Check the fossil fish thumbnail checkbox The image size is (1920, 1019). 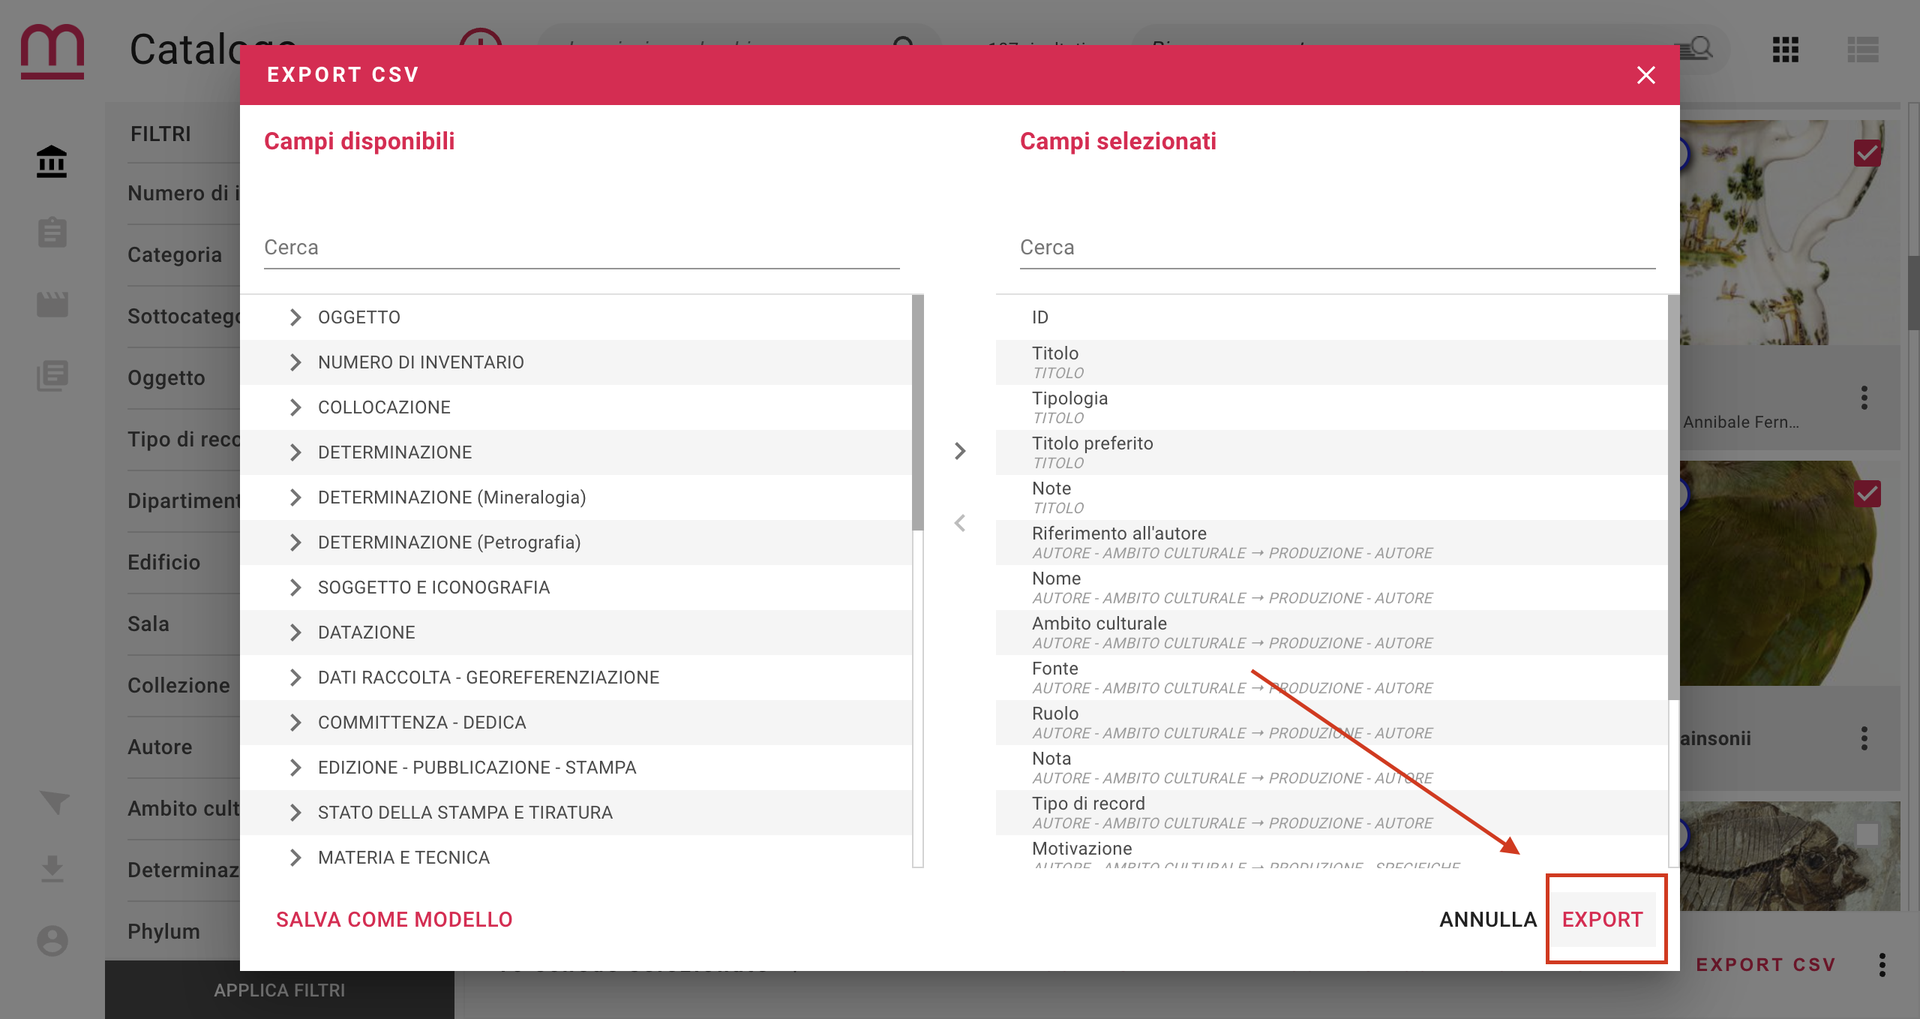[x=1867, y=834]
